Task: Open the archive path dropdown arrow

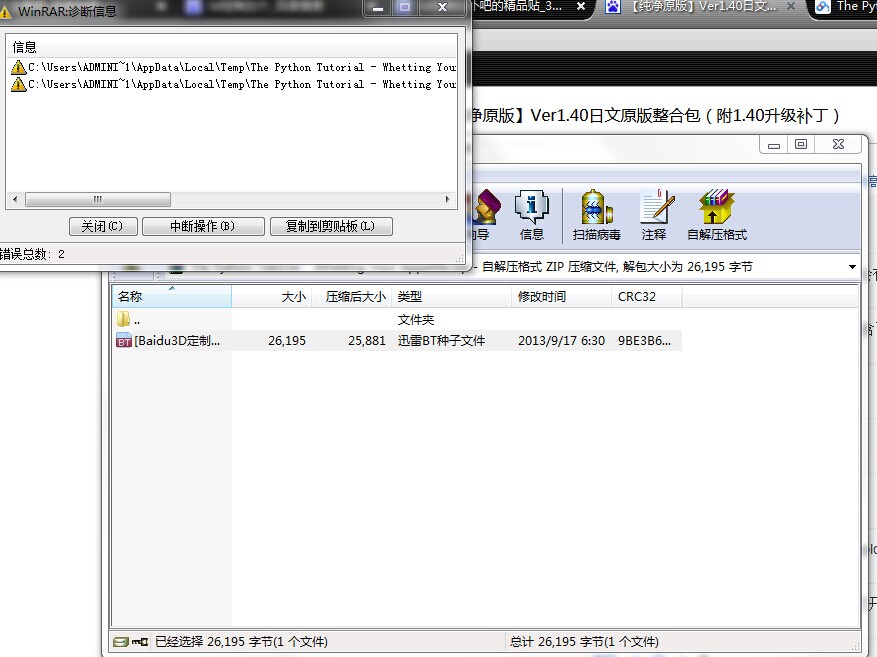Action: tap(852, 267)
